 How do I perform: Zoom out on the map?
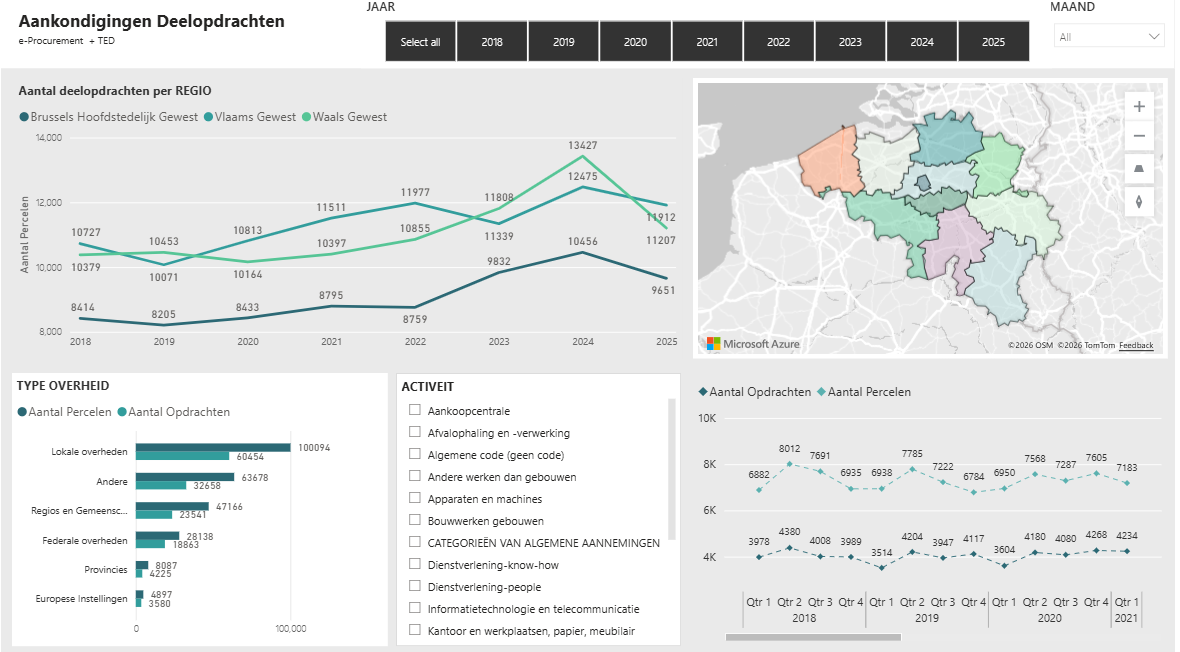click(x=1139, y=136)
